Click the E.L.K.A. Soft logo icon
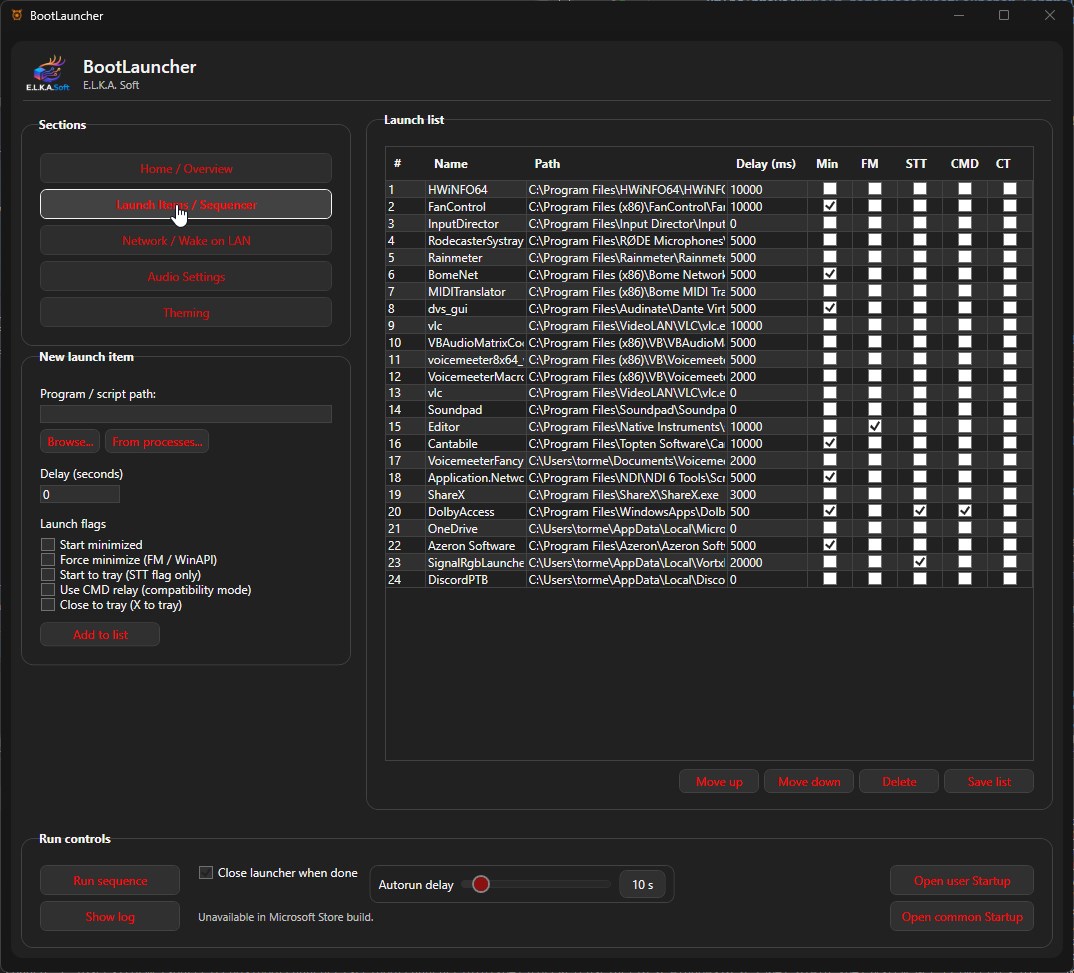Image resolution: width=1074 pixels, height=973 pixels. [48, 73]
